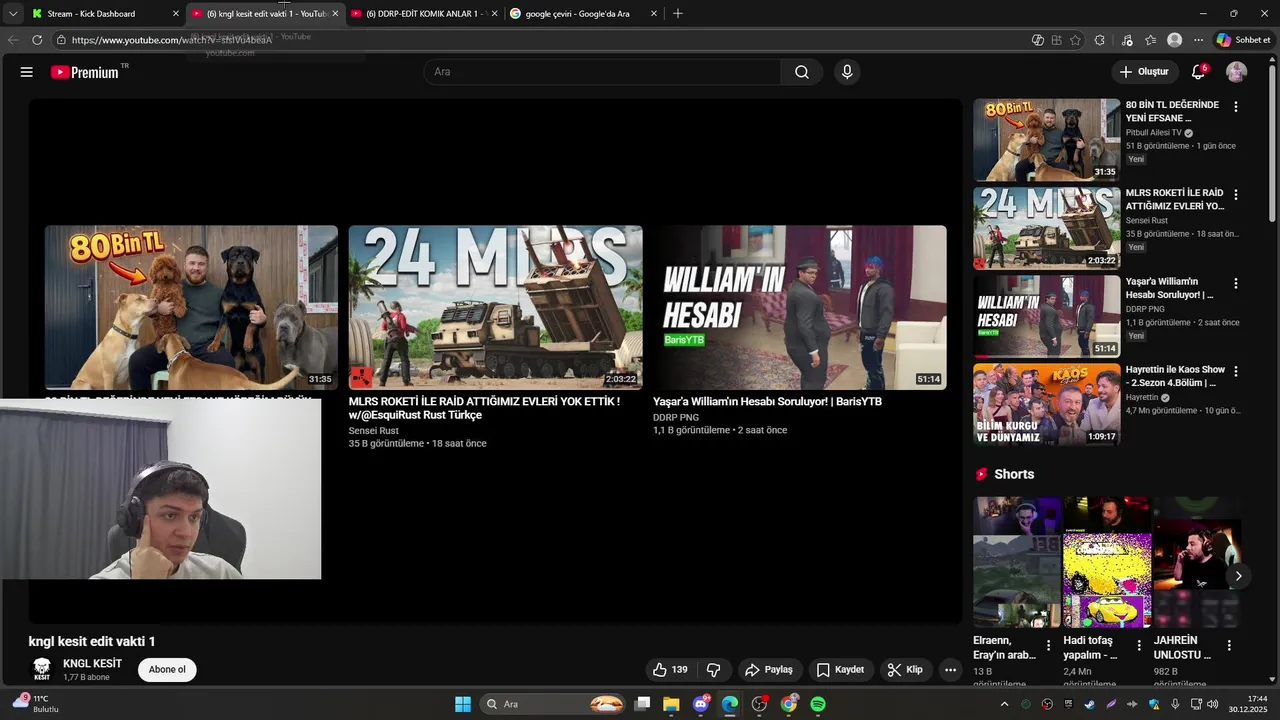Open MLRS ROKETİ İLE RAİD end-screen title
This screenshot has height=720, width=1280.
(x=484, y=408)
